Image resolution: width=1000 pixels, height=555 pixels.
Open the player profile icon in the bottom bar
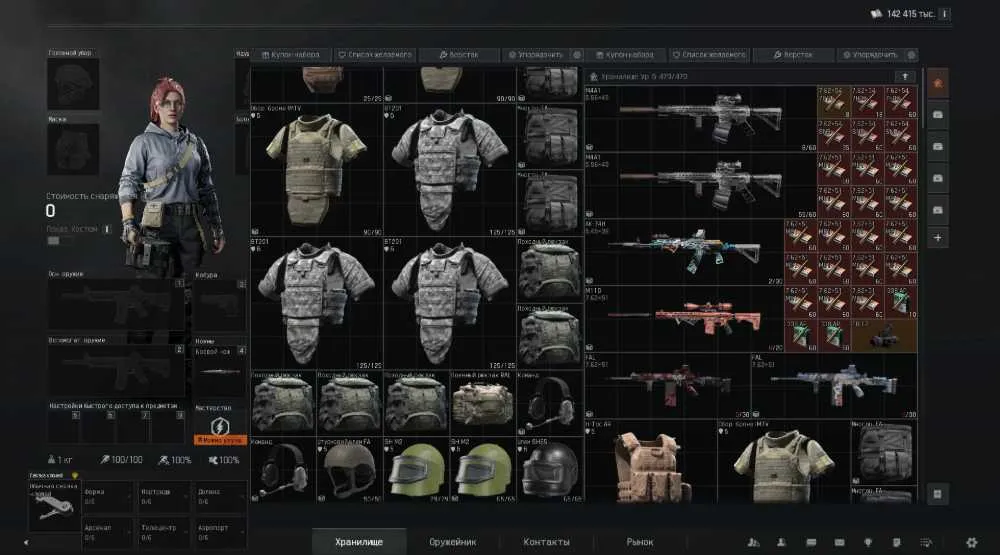click(x=781, y=542)
